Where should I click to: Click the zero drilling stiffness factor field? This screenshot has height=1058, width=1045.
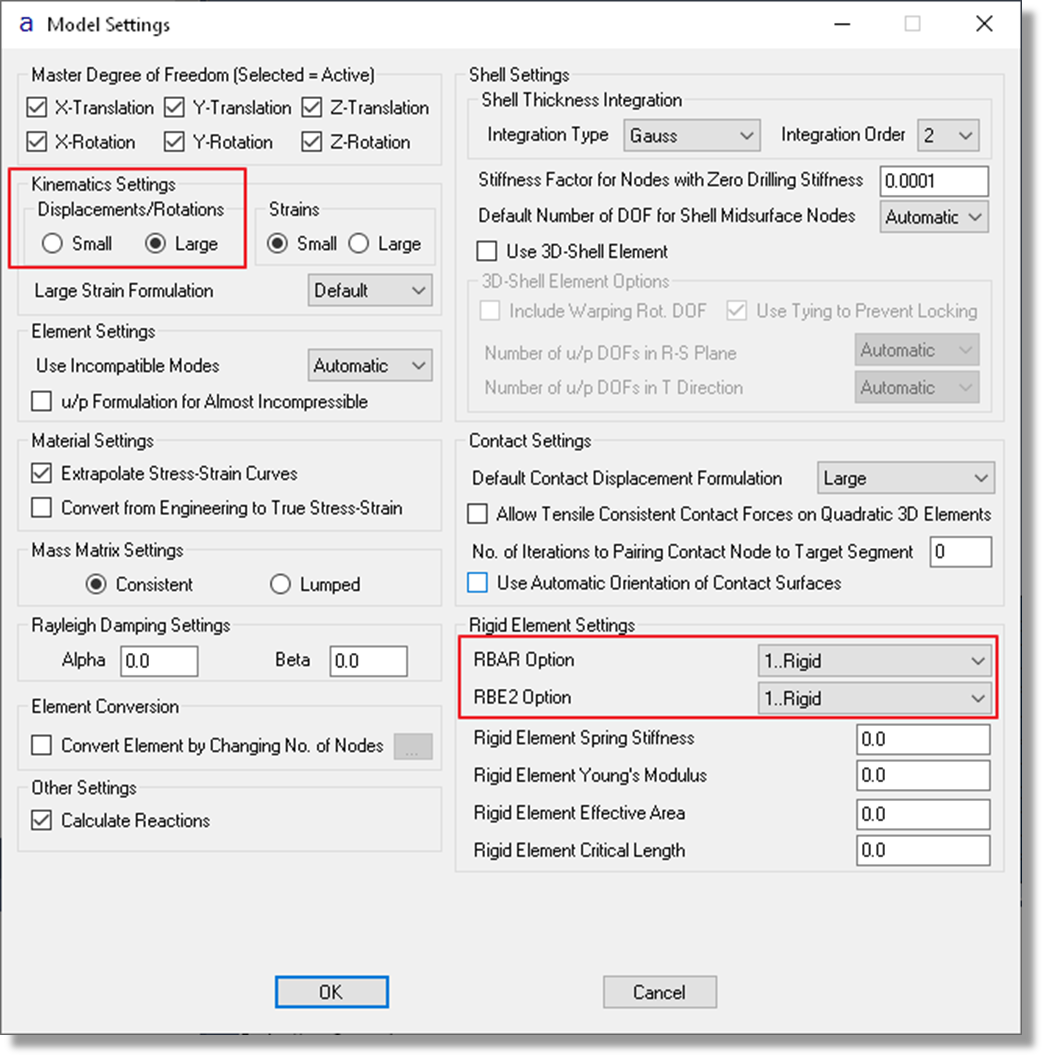tap(934, 181)
